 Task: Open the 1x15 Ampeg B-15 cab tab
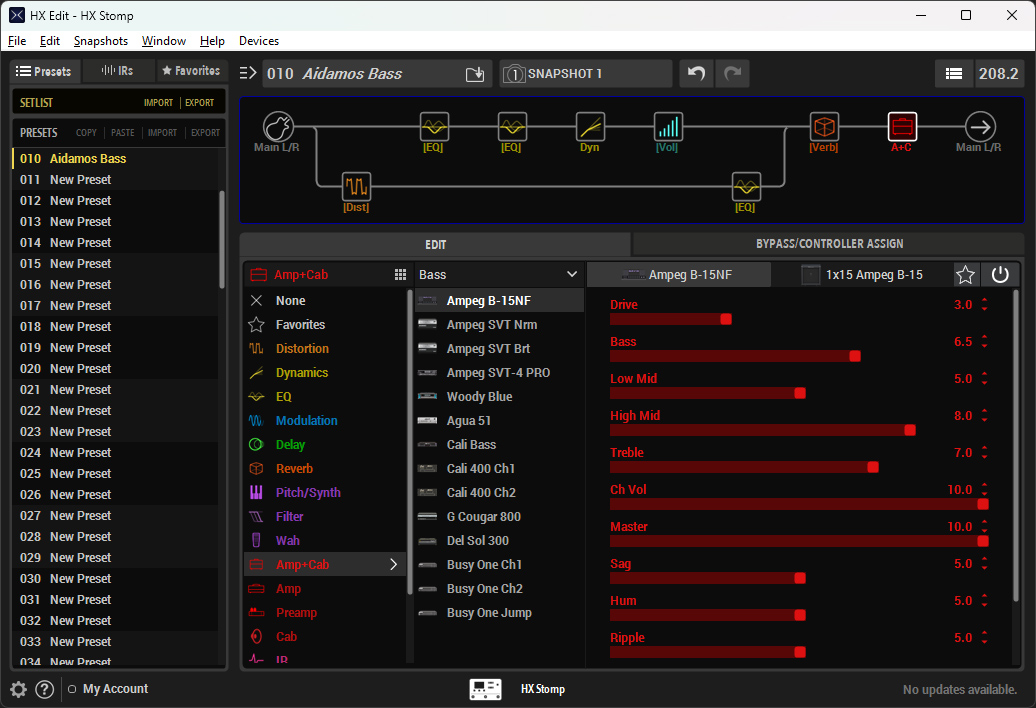(862, 275)
